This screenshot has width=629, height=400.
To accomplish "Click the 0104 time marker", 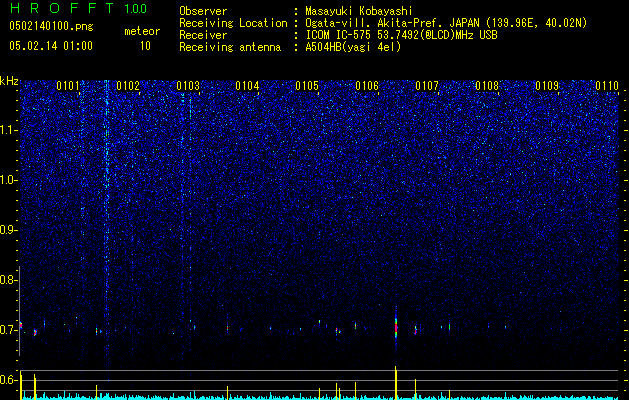I will 247,86.
